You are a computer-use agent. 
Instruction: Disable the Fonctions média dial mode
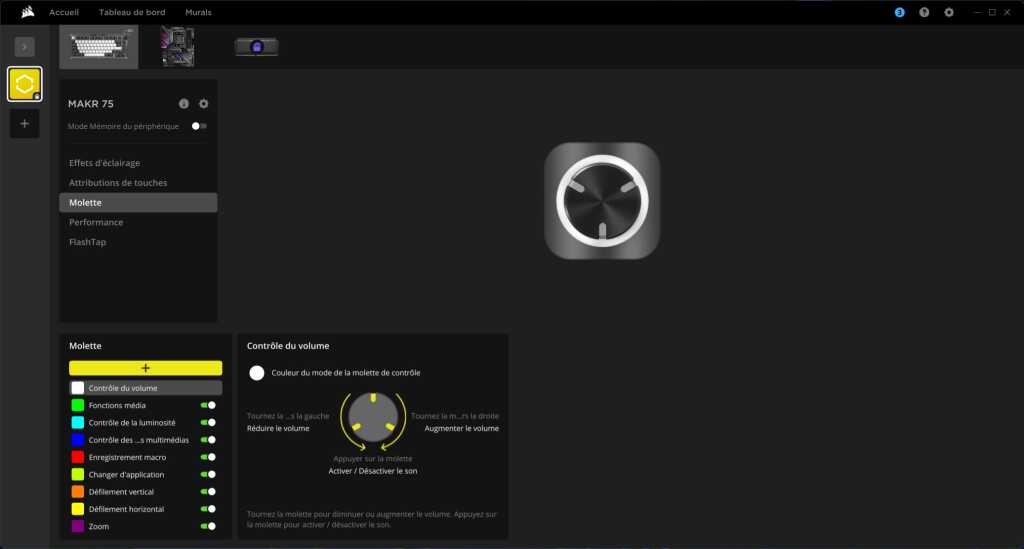click(208, 405)
